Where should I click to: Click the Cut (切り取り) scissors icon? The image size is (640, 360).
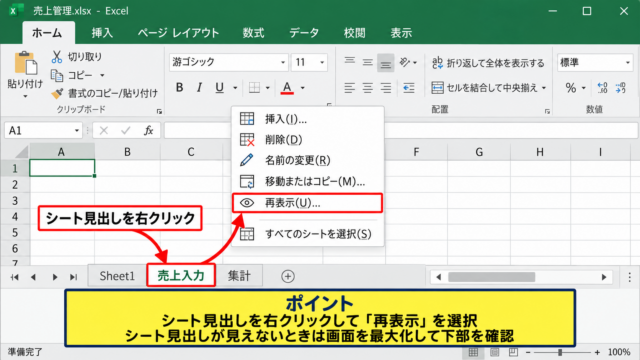pyautogui.click(x=57, y=57)
